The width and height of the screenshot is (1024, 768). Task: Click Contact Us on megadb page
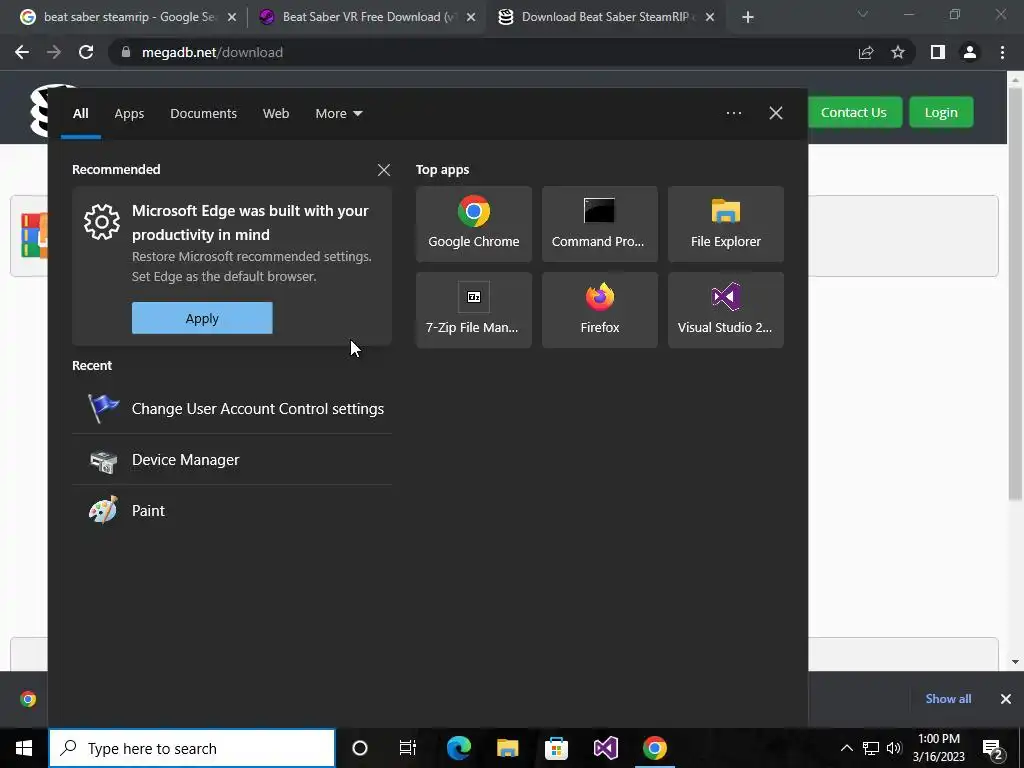(854, 112)
